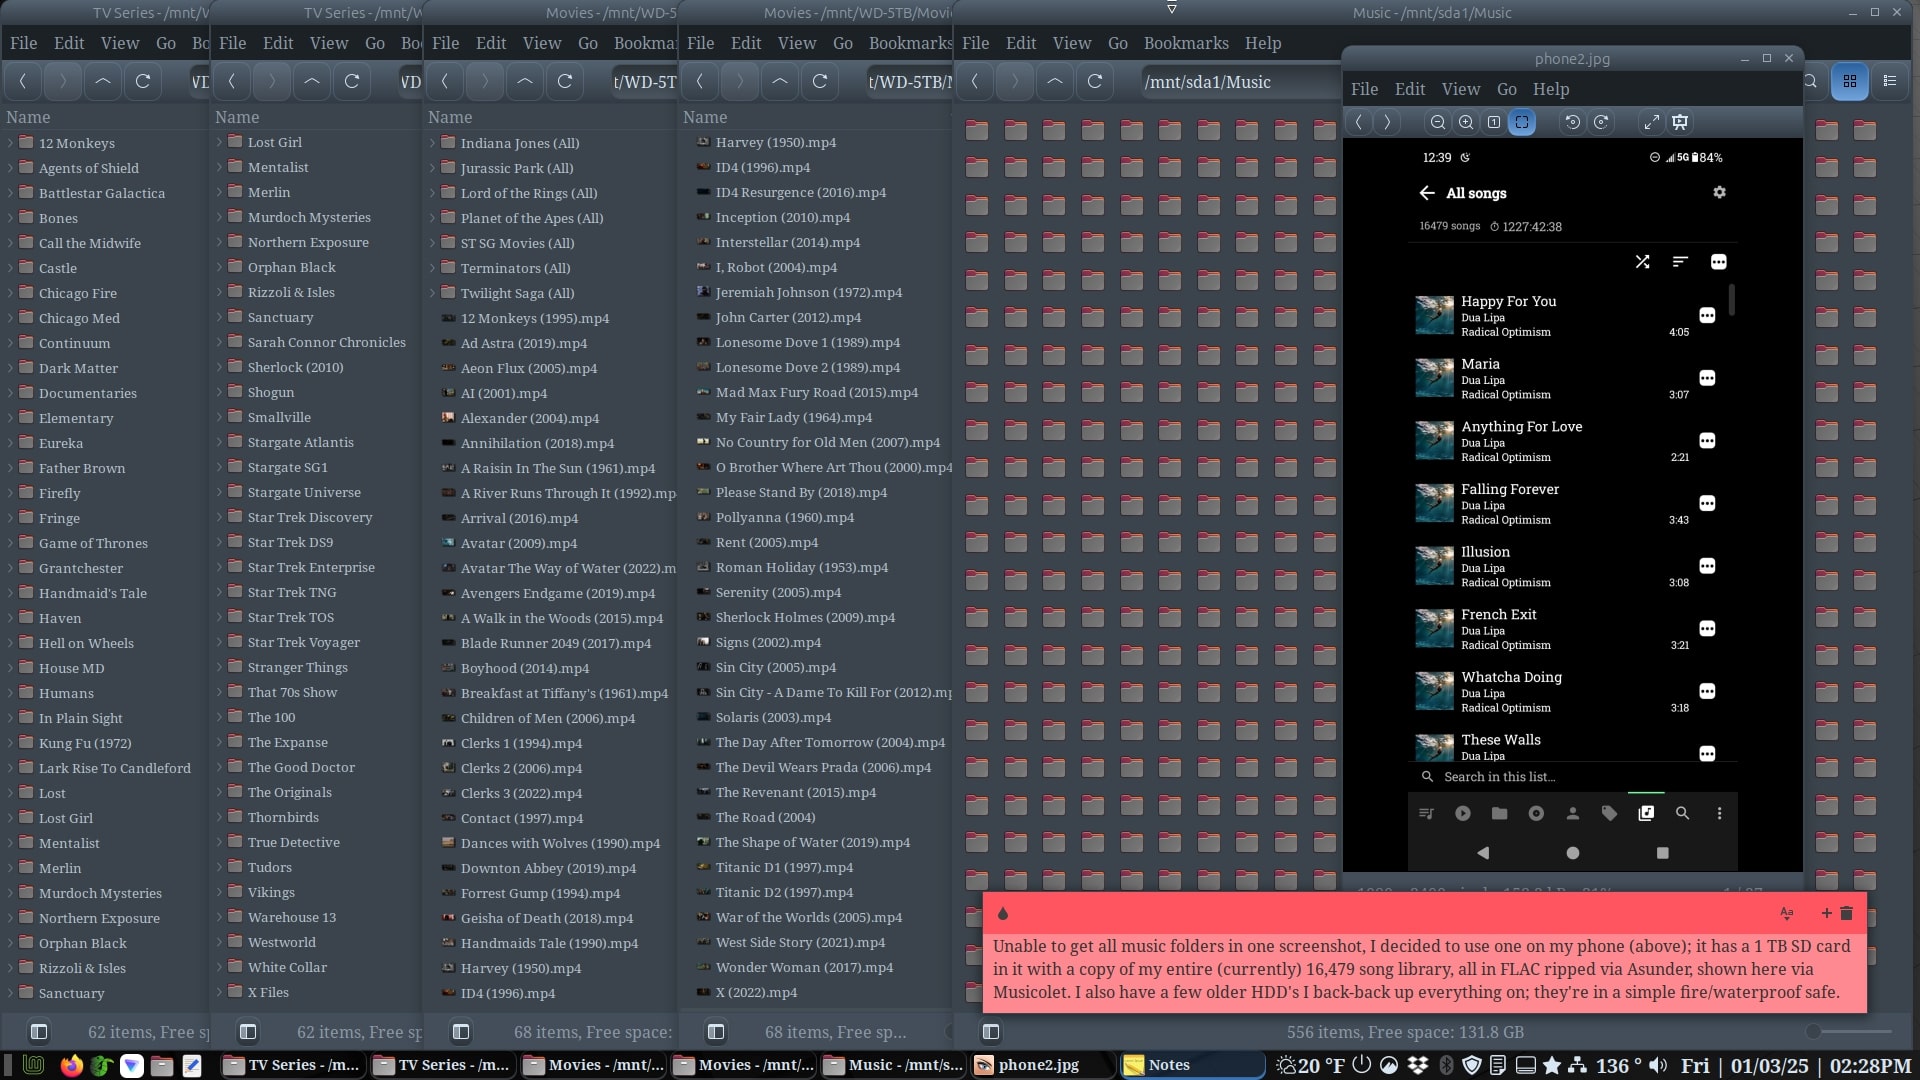Start slideshow in image viewer toolbar

tap(1680, 122)
